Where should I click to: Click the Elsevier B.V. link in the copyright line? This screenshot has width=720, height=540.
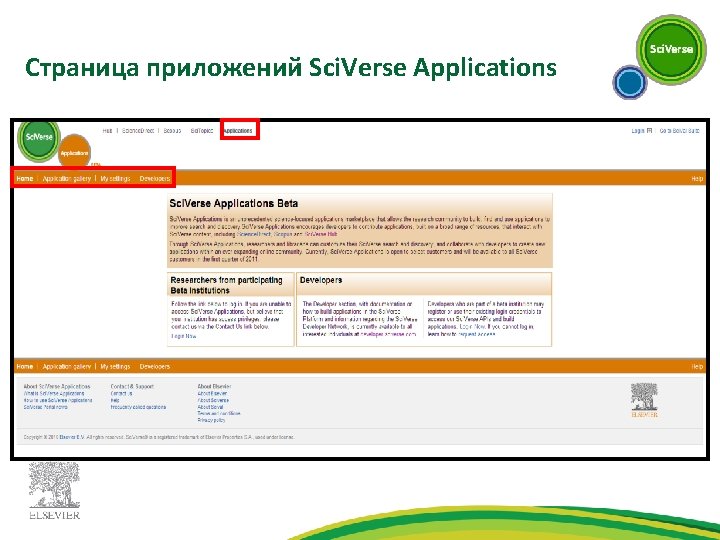click(72, 437)
